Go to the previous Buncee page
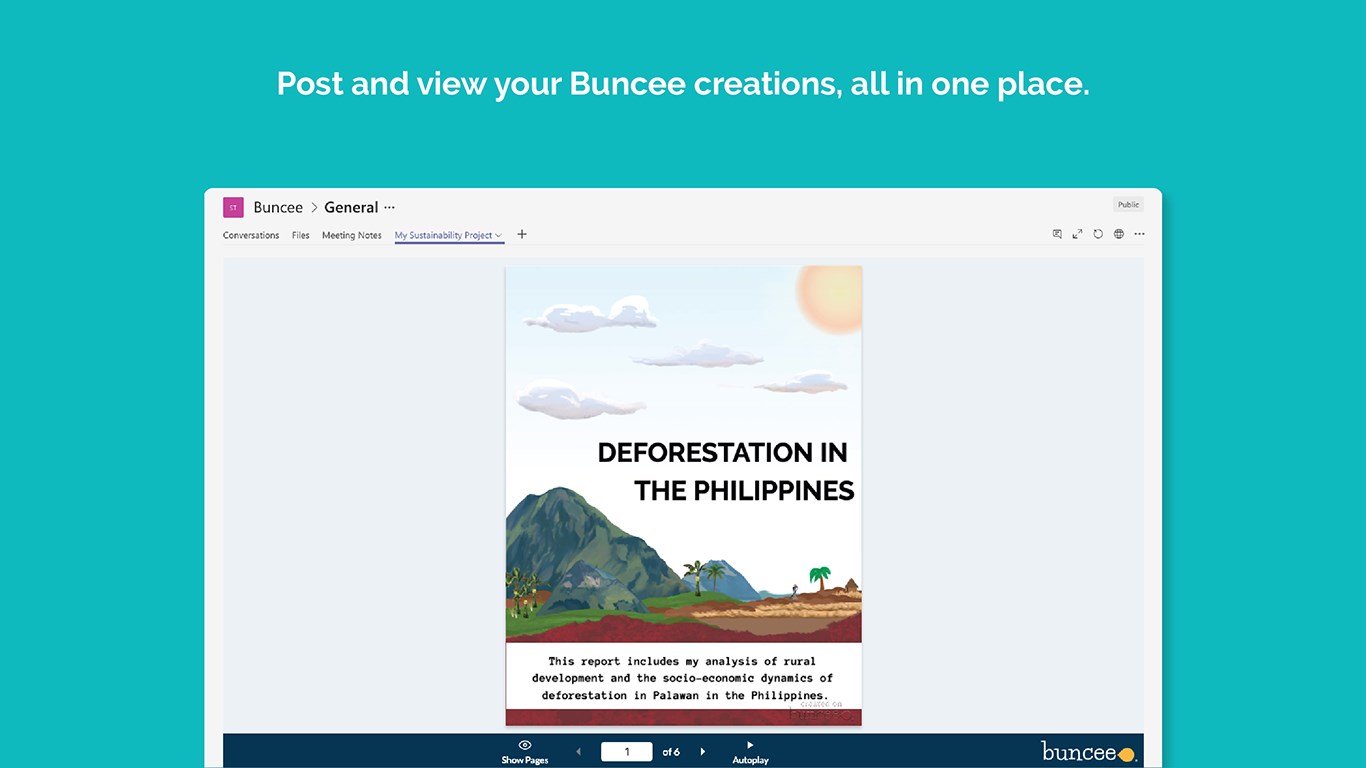This screenshot has height=768, width=1366. point(578,751)
